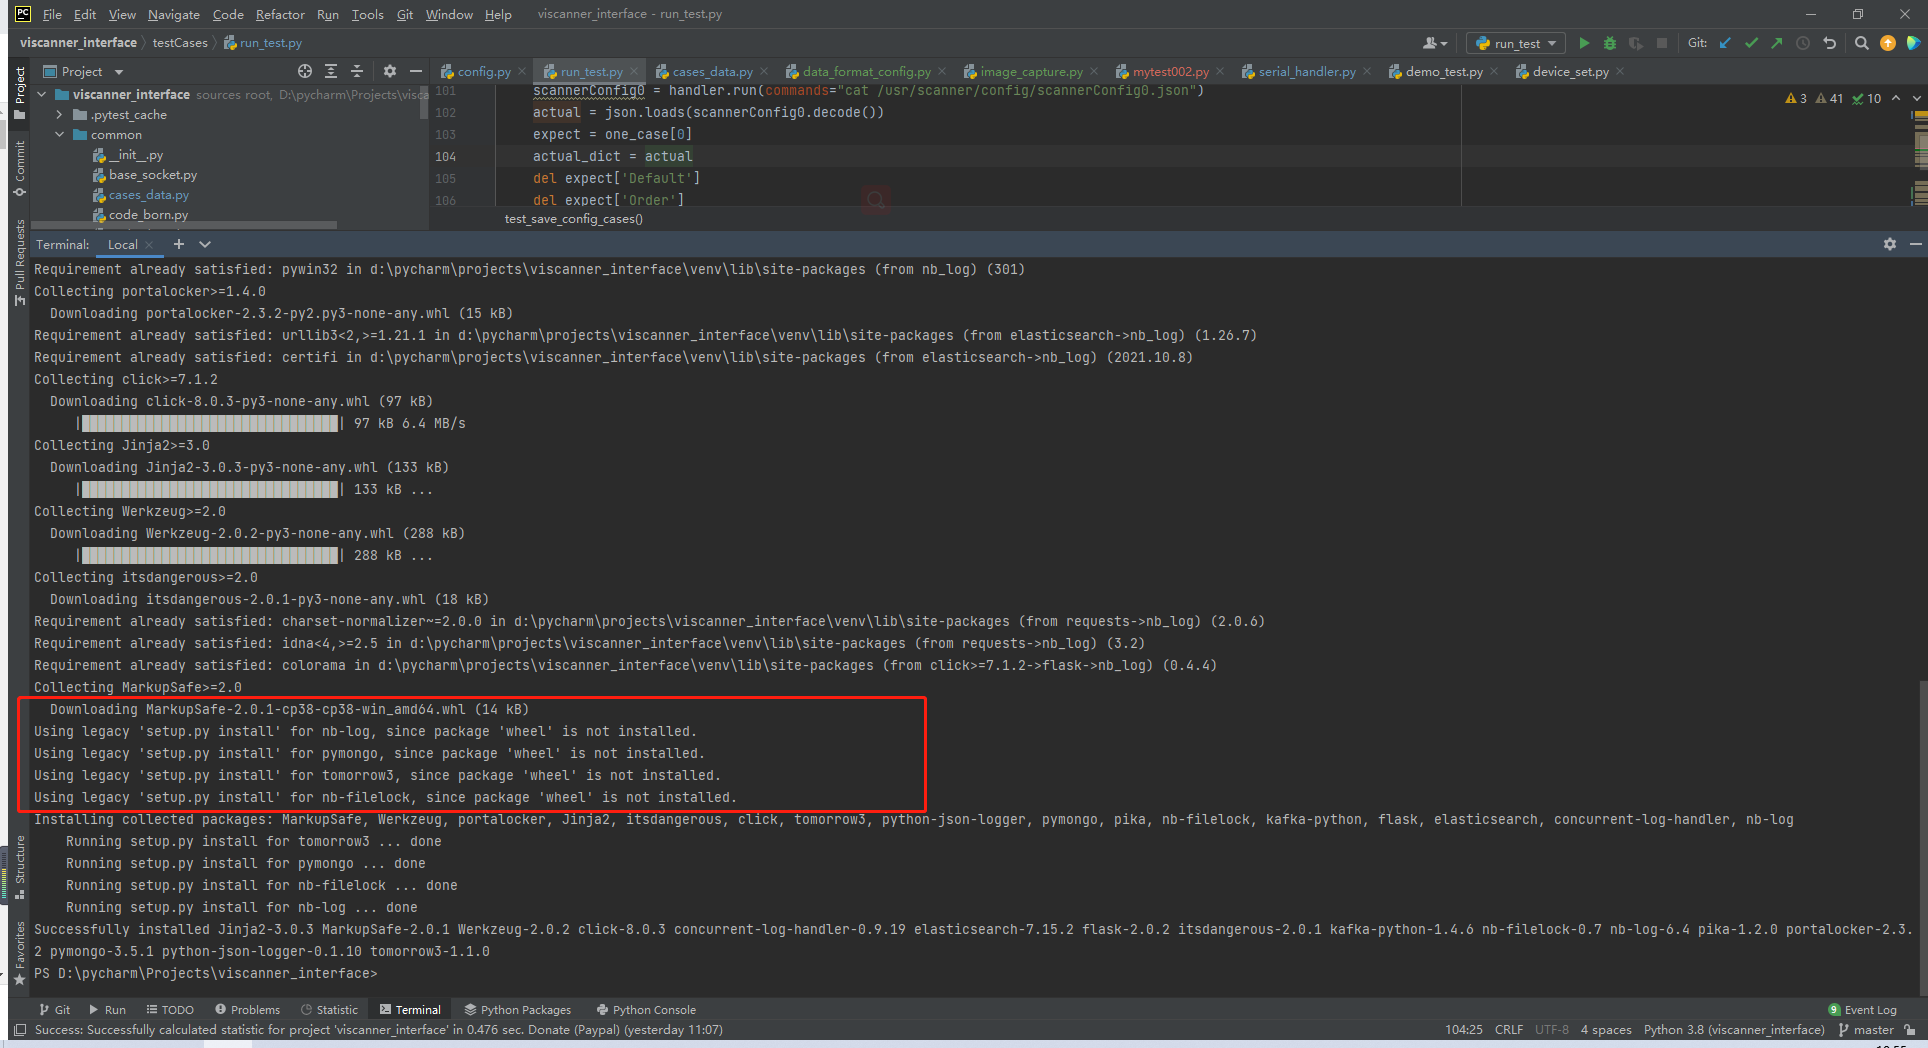1928x1048 pixels.
Task: Open the Python Console tool window
Action: [646, 1009]
